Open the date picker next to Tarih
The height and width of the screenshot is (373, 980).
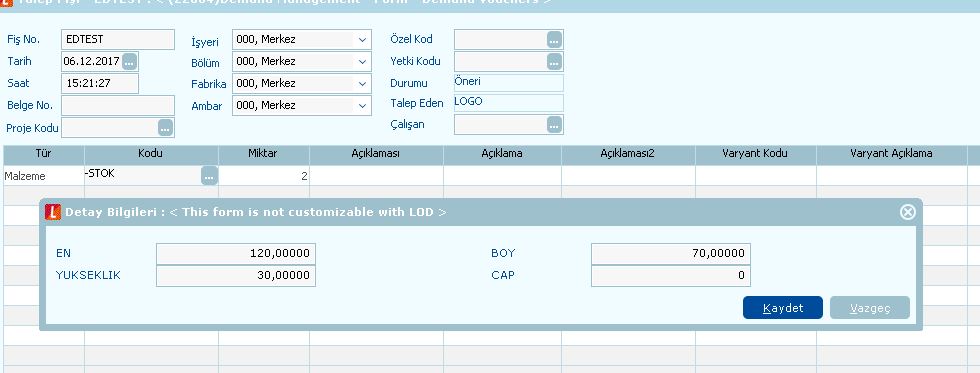[129, 61]
